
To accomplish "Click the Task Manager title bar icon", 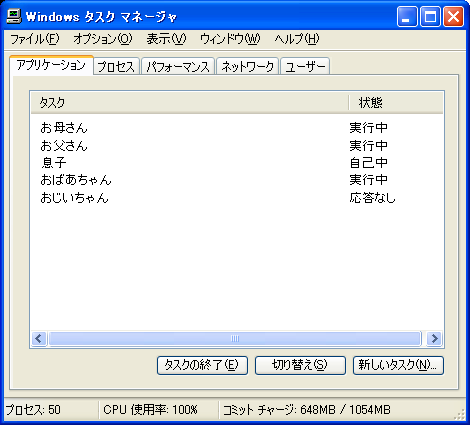I will [14, 16].
